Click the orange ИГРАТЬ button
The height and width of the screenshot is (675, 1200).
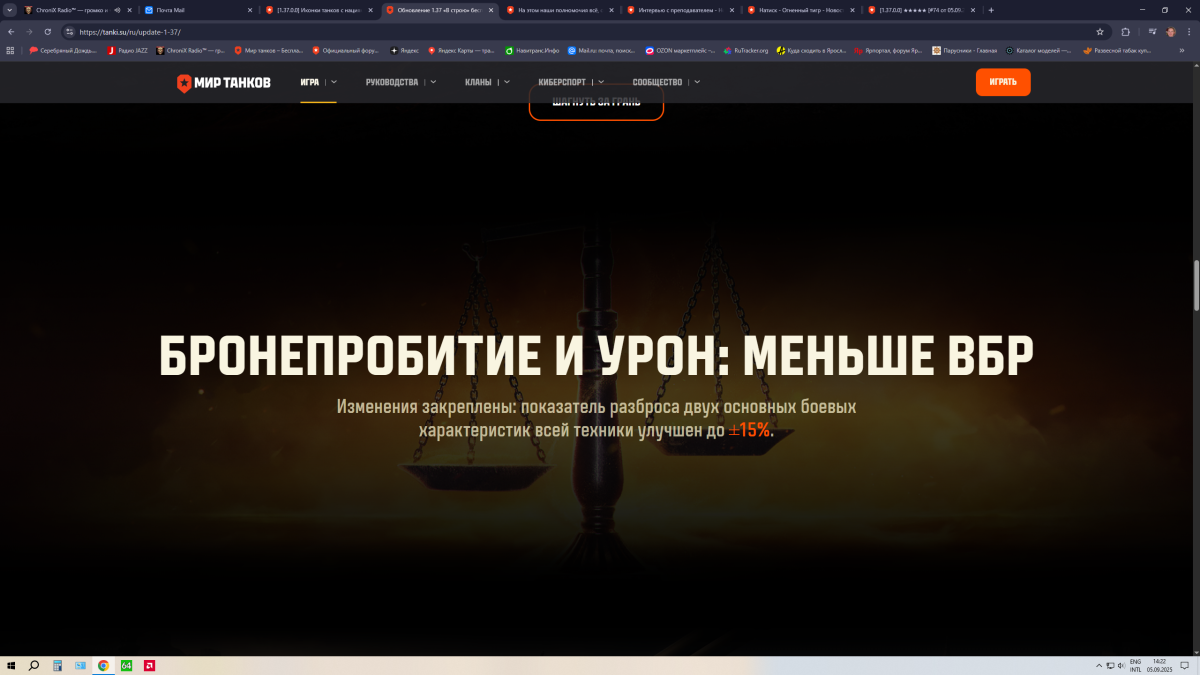(1003, 82)
